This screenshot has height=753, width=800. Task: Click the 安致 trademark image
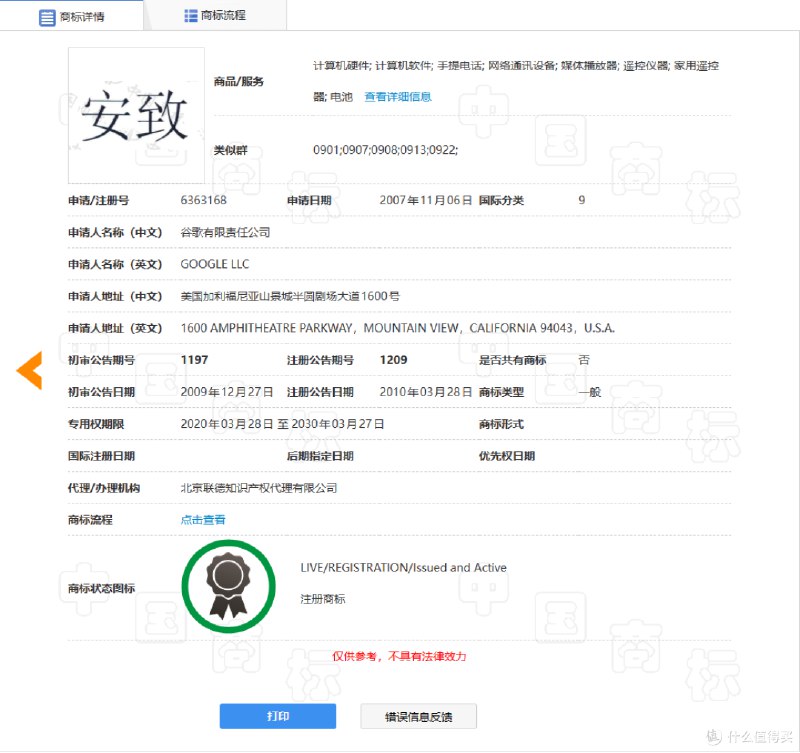135,114
